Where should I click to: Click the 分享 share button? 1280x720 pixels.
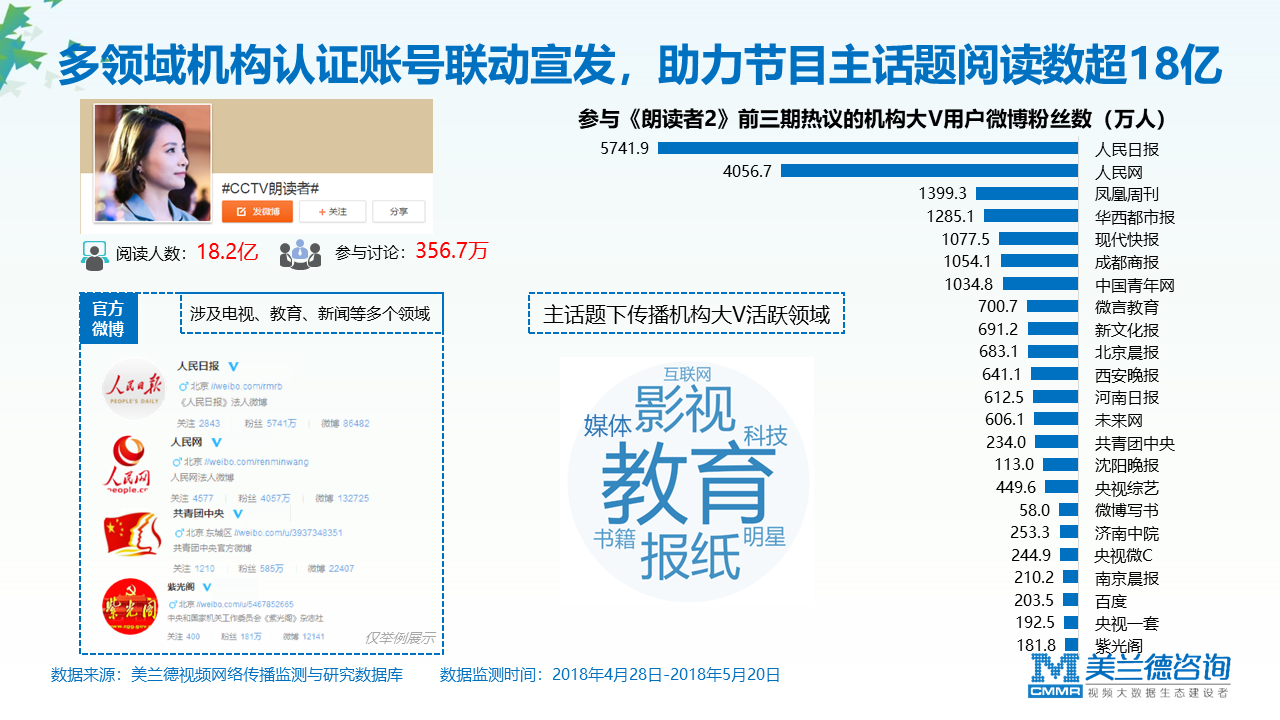(398, 211)
